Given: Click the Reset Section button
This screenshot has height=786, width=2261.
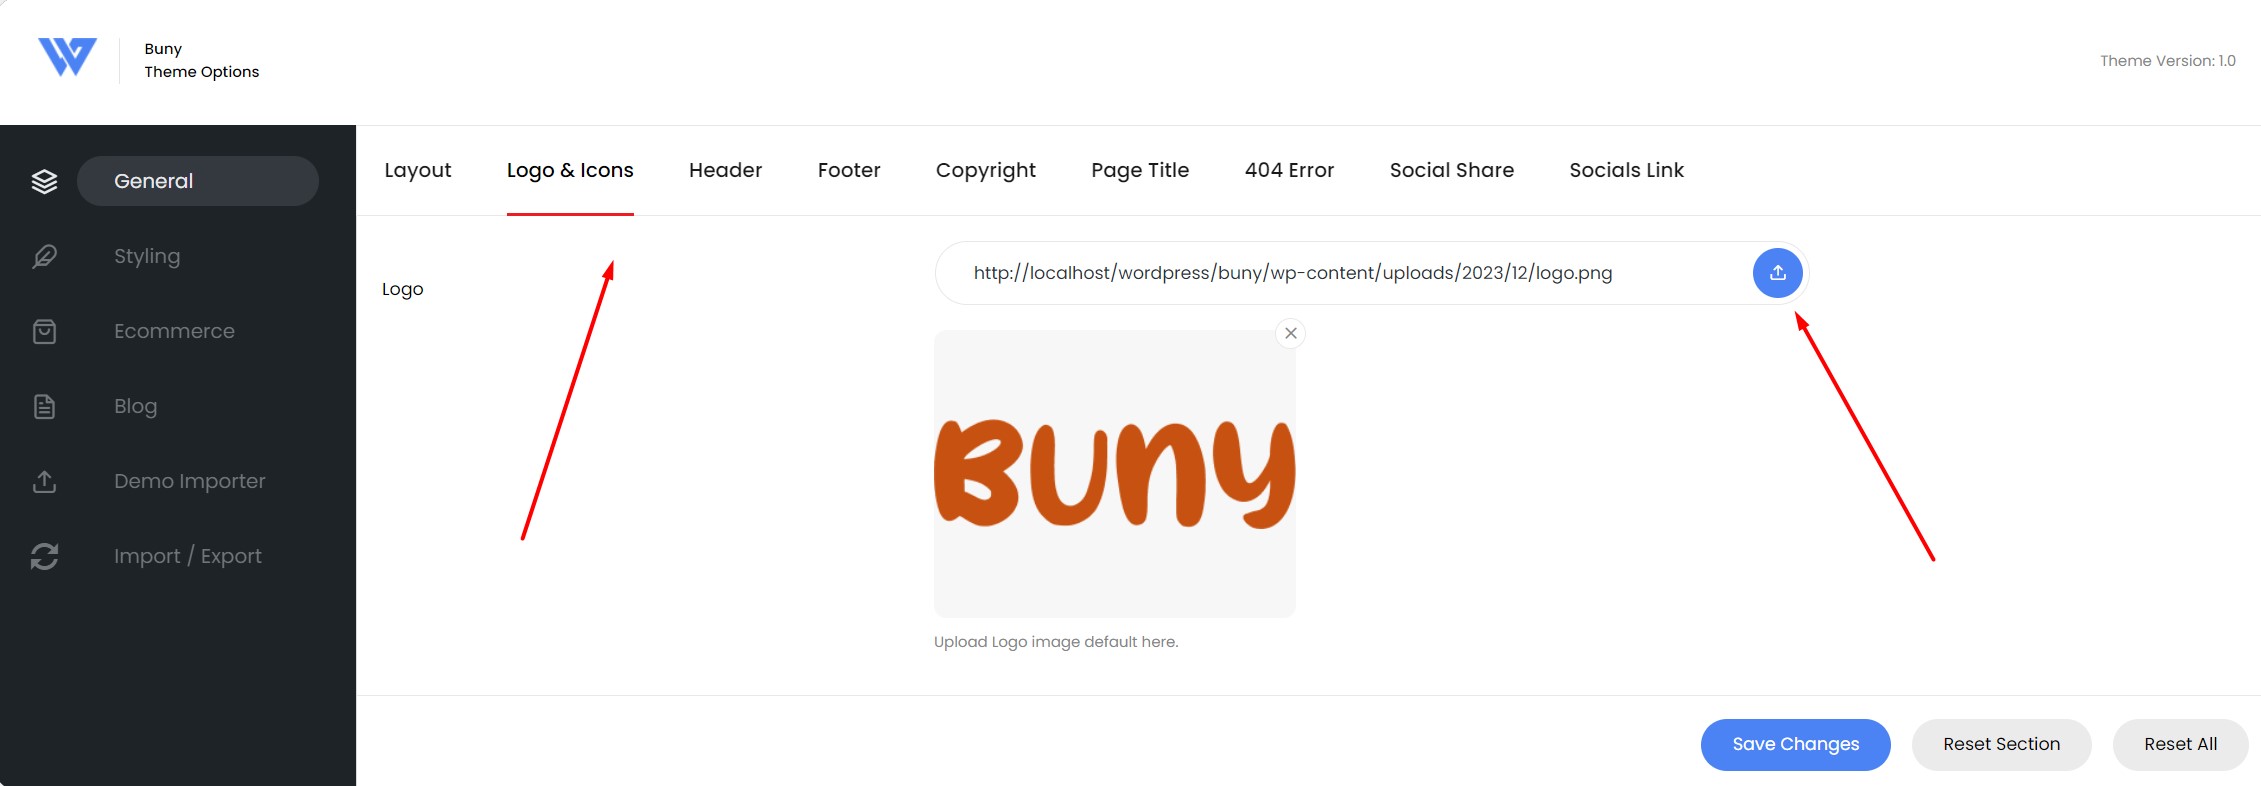Looking at the screenshot, I should tap(2001, 744).
